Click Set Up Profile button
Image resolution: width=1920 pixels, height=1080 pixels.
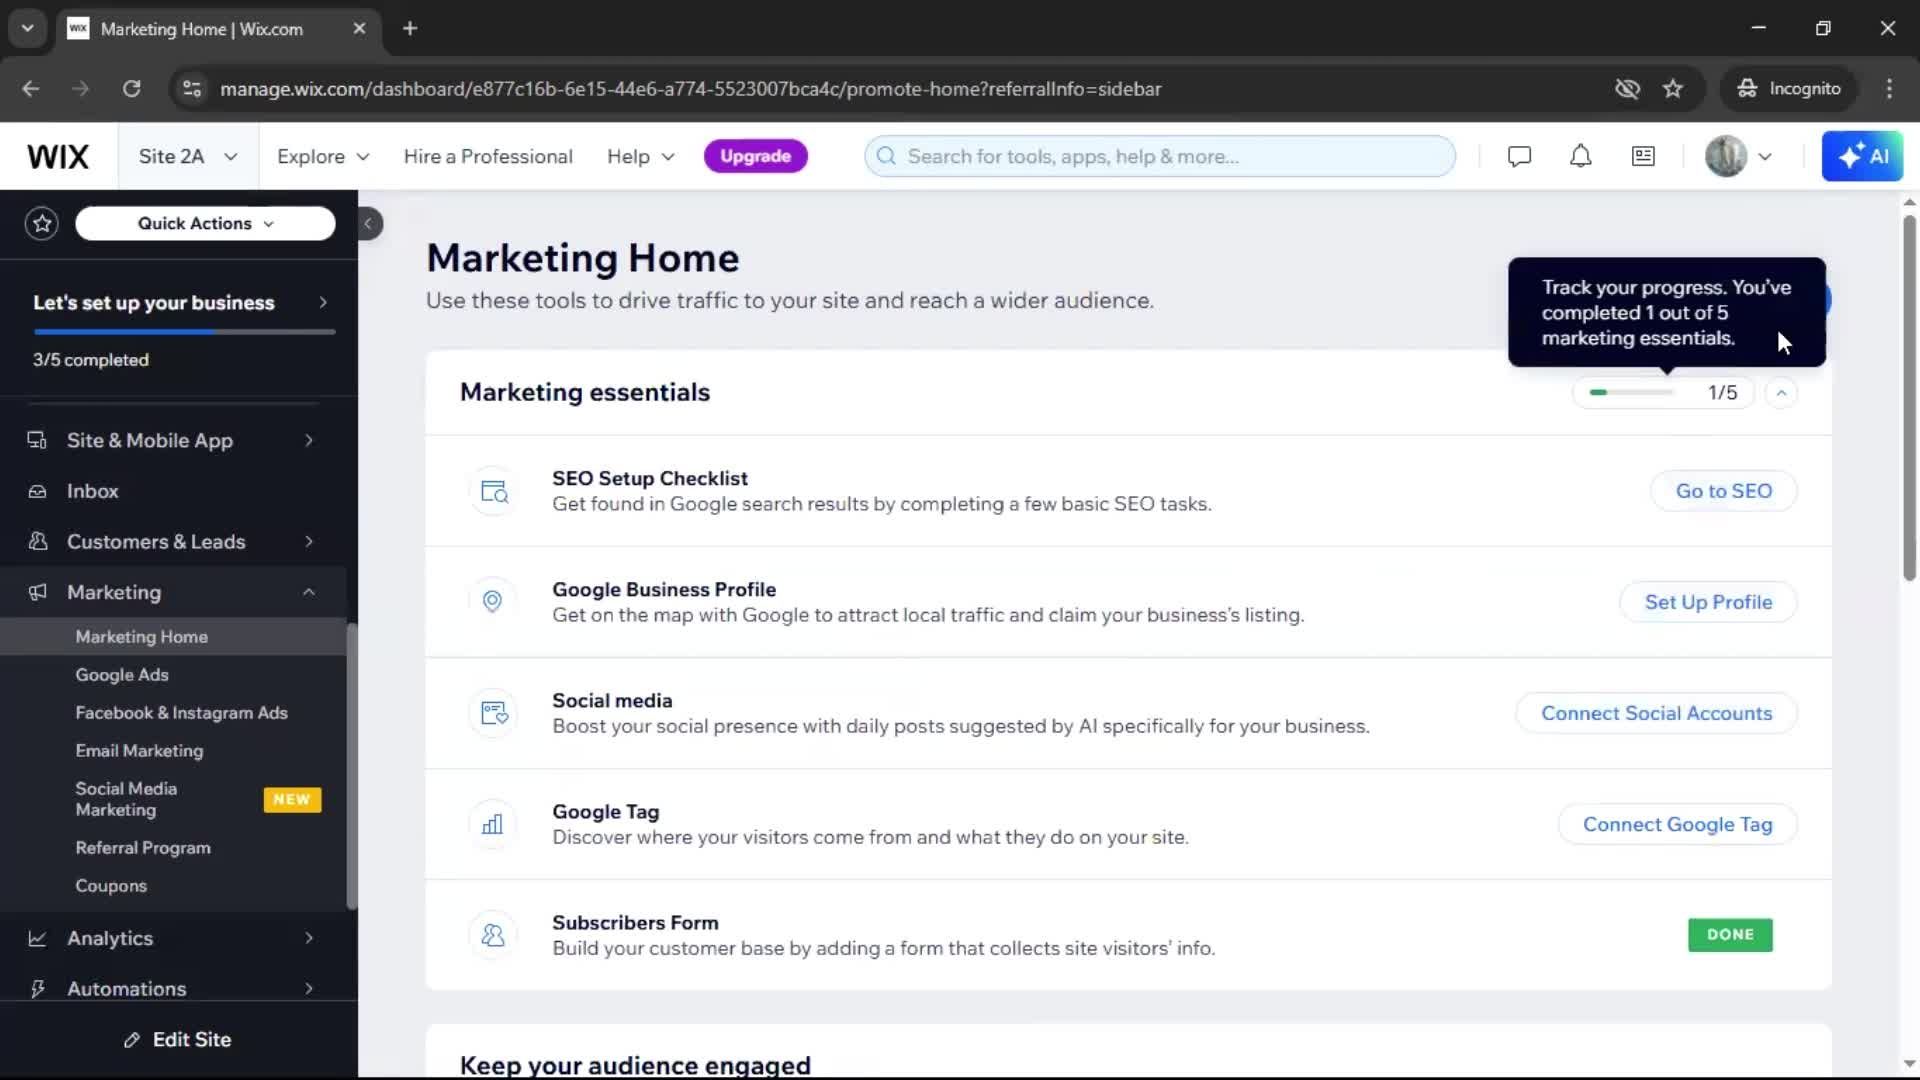coord(1708,602)
